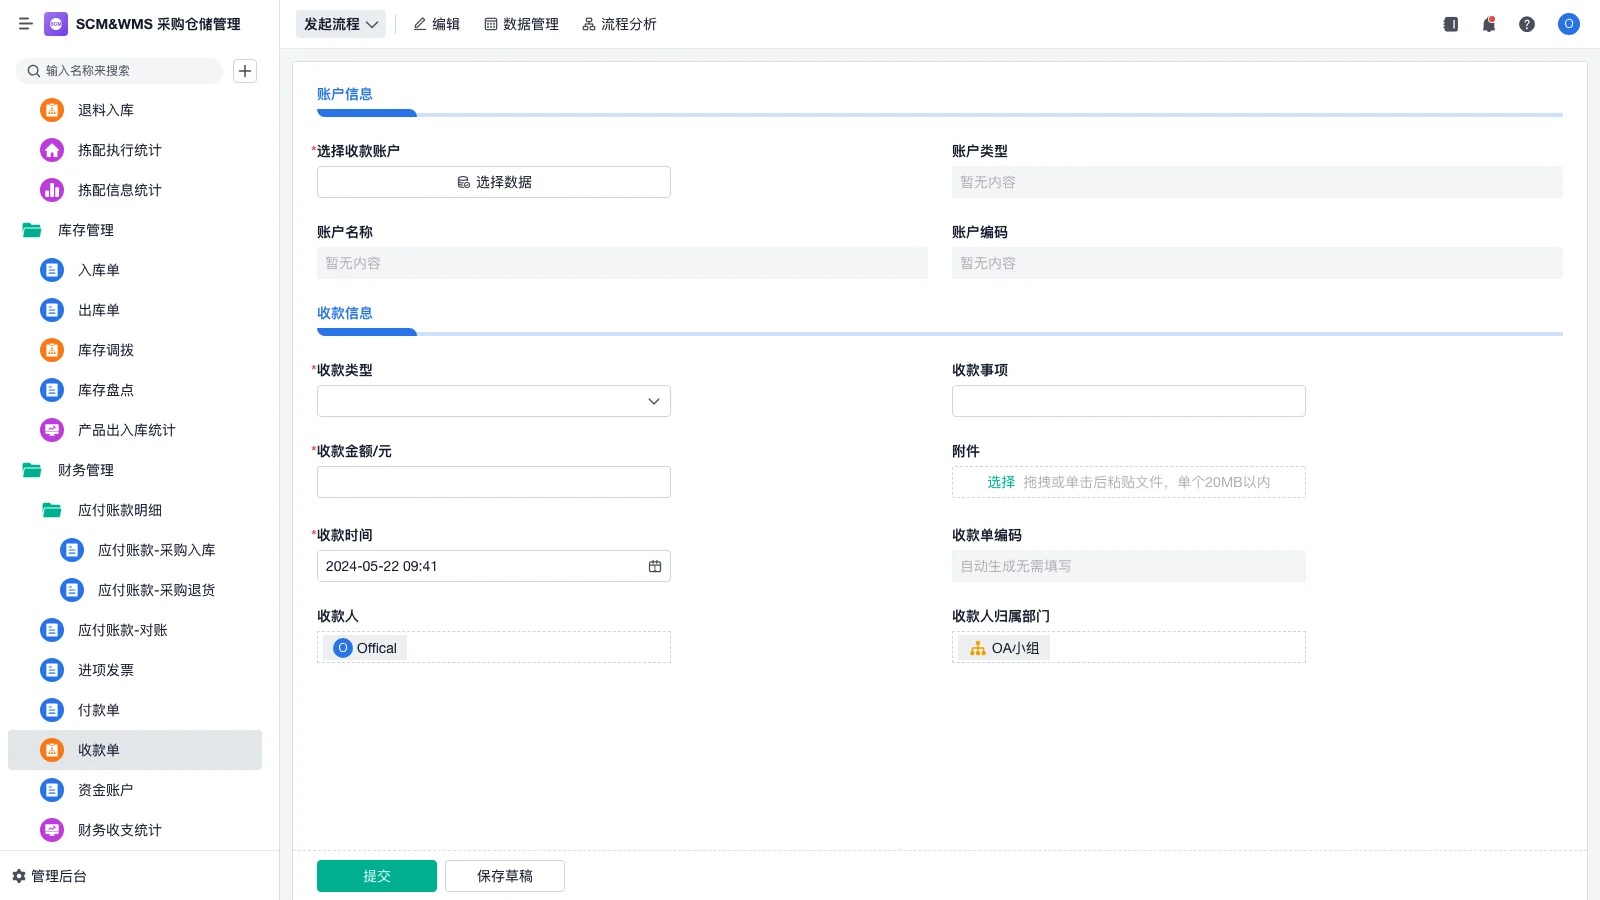Click 选择数据 to choose account
1600x900 pixels.
click(494, 182)
